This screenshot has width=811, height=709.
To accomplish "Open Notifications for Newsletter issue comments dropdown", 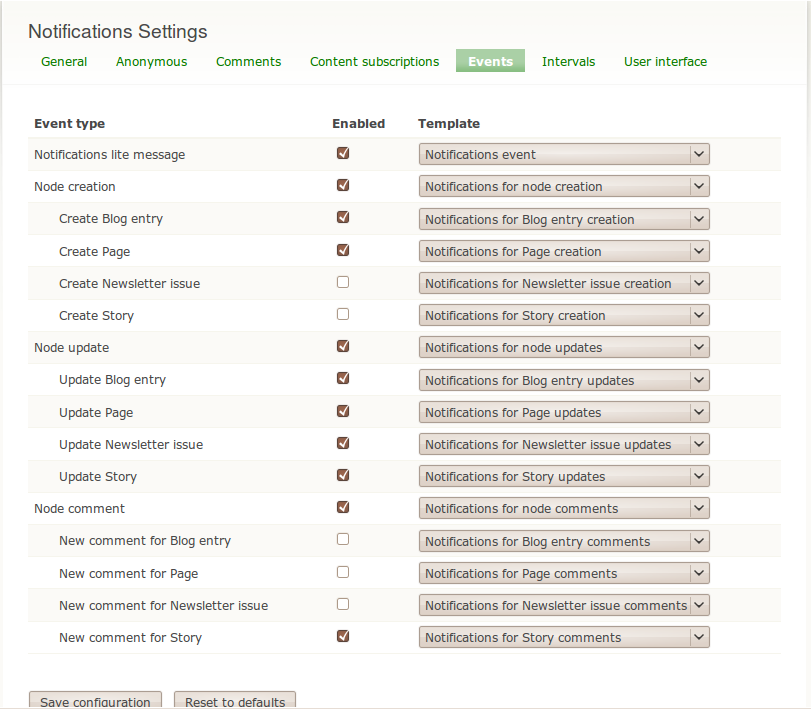I will (x=564, y=605).
